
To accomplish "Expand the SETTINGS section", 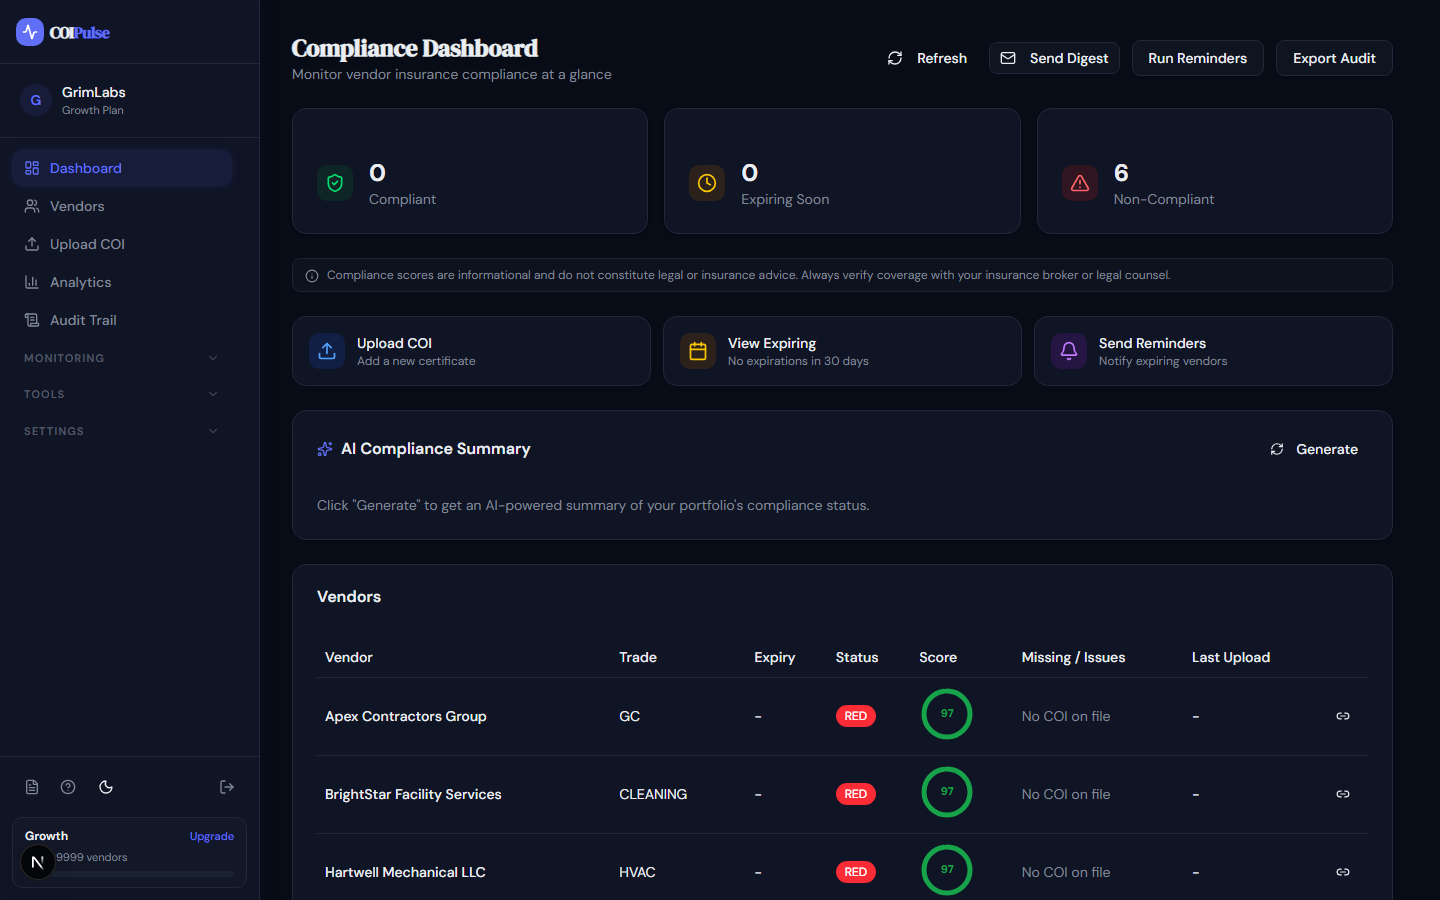I will [x=122, y=431].
